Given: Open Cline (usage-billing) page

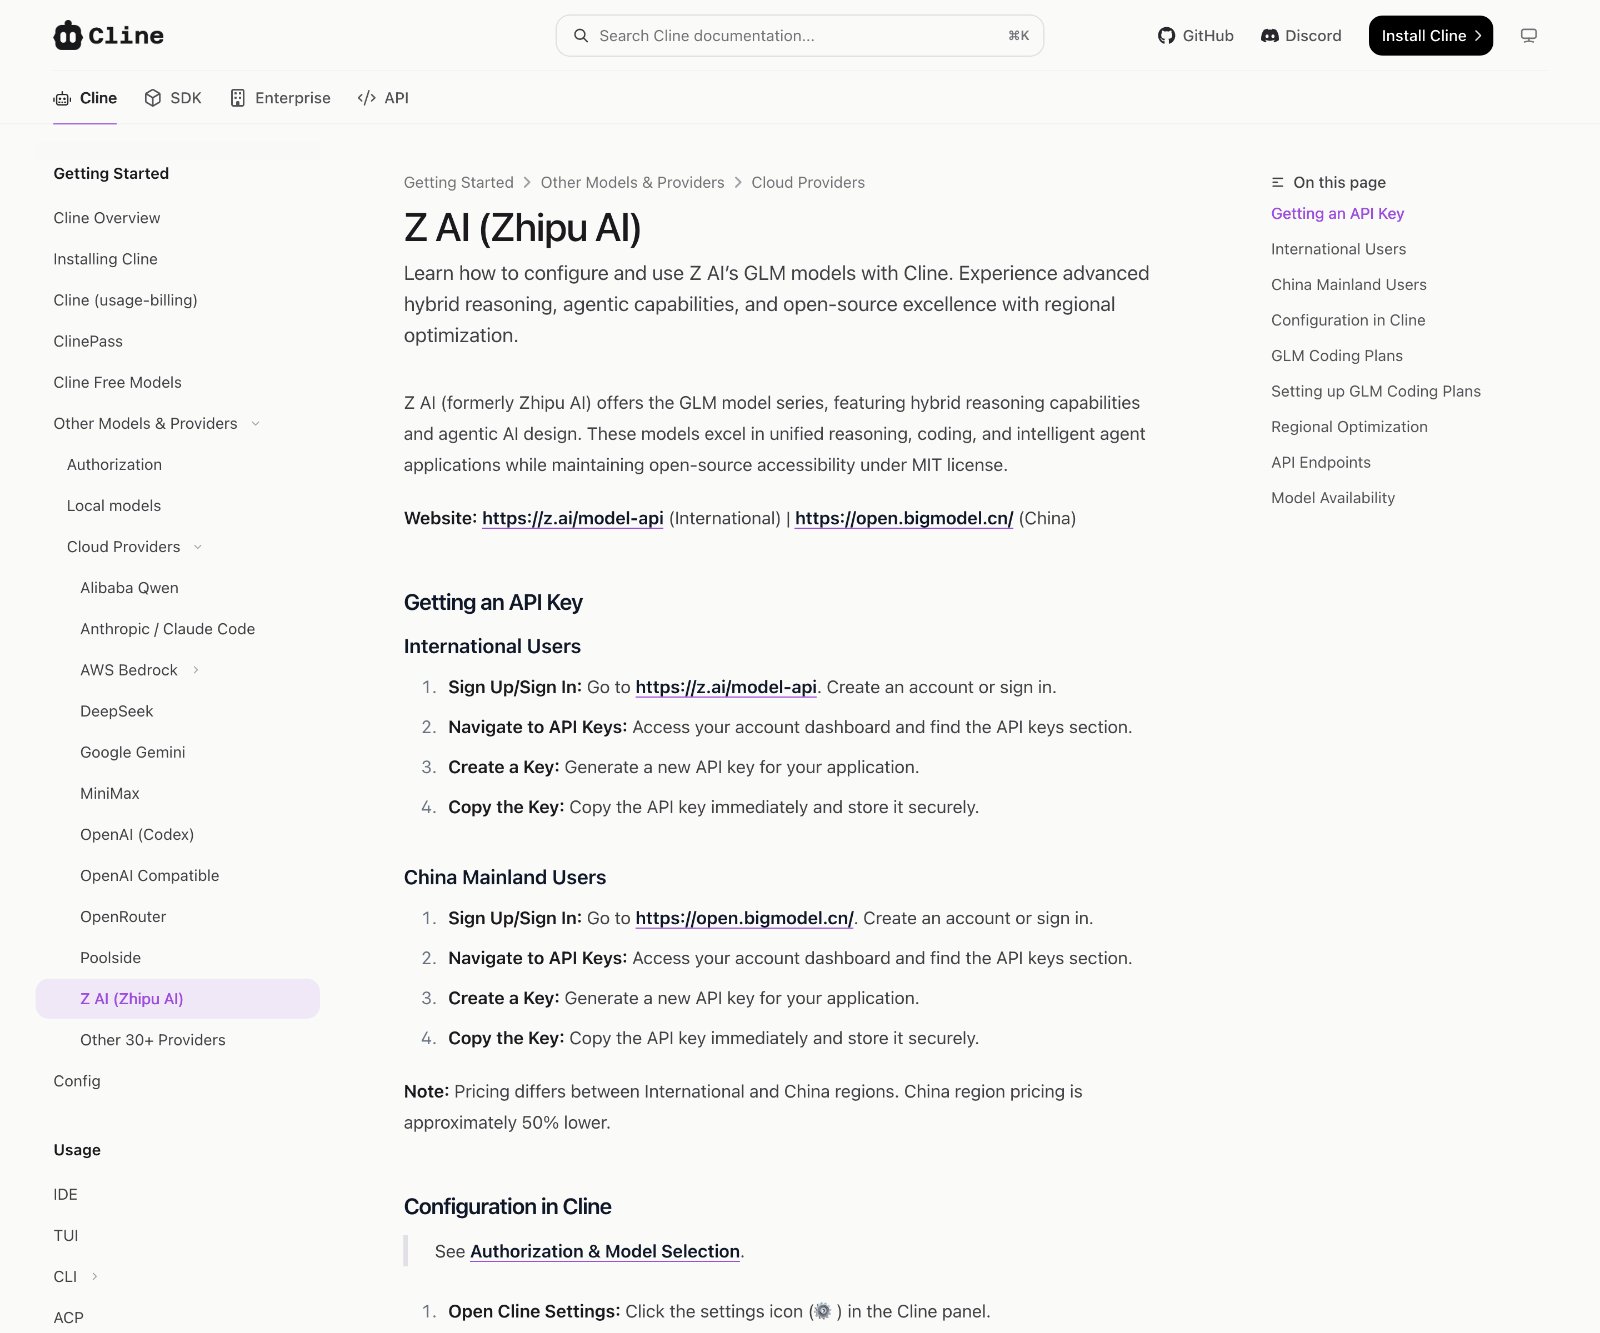Looking at the screenshot, I should coord(126,300).
